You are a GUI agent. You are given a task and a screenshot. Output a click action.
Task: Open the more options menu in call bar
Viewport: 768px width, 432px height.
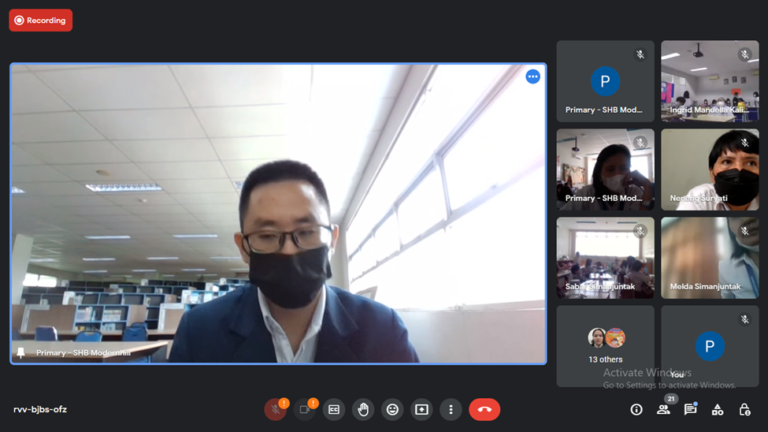[451, 409]
